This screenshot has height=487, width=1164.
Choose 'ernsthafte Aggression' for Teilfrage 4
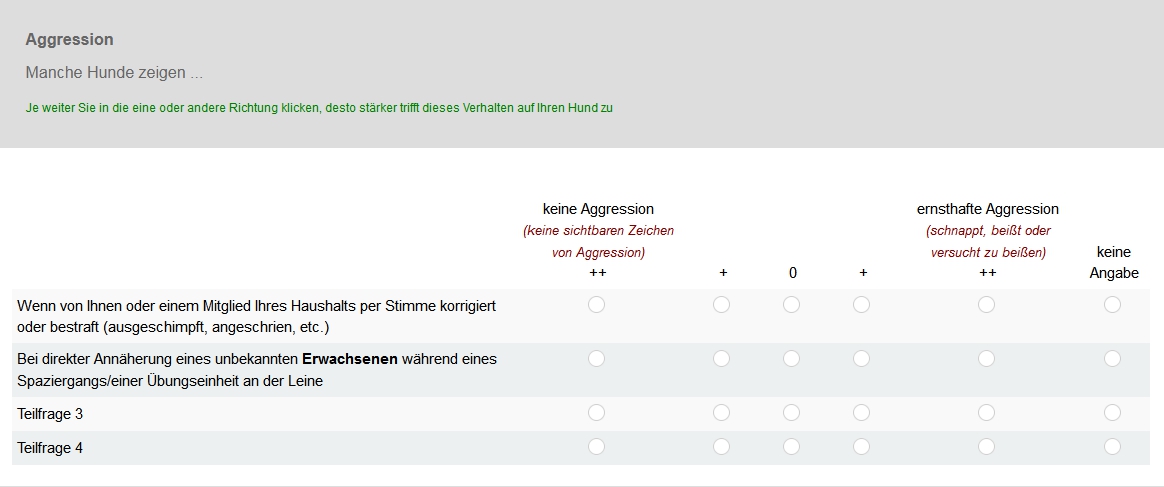(x=987, y=446)
